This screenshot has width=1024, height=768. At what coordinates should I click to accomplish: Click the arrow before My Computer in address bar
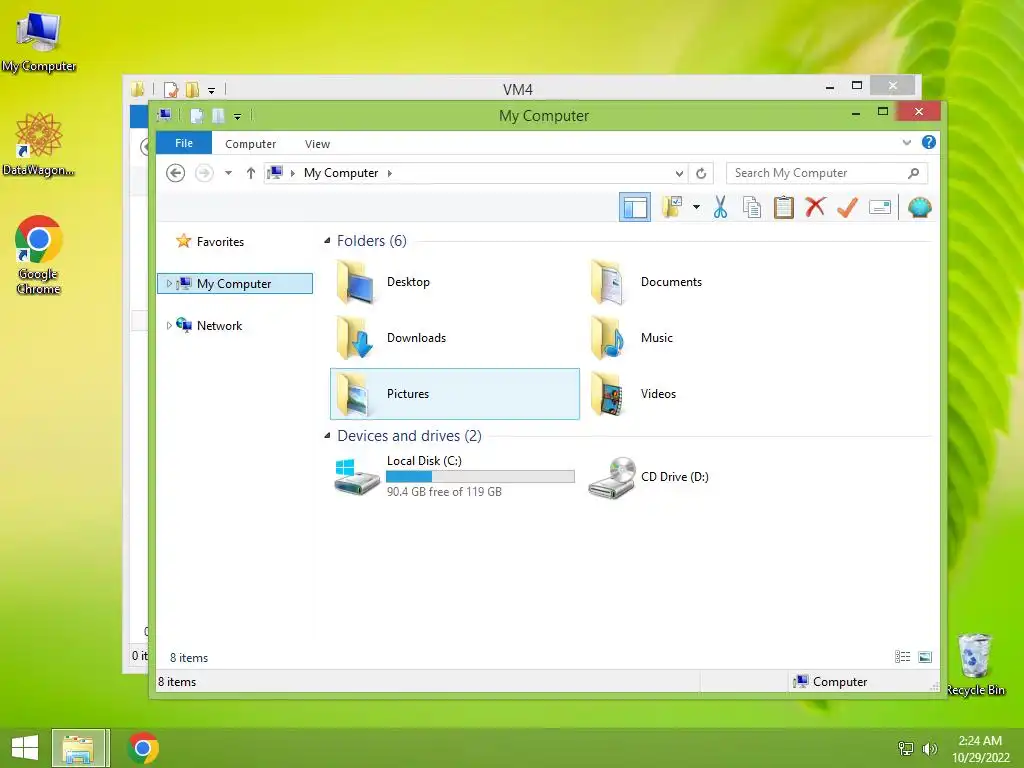point(293,173)
